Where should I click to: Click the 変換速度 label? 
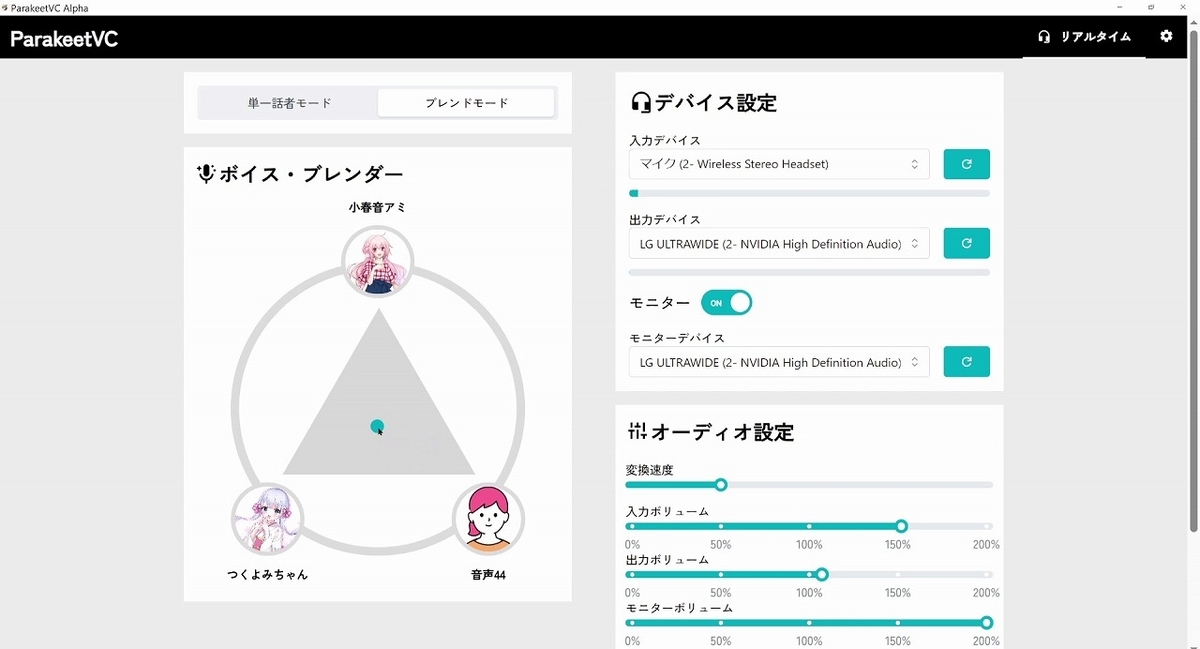pyautogui.click(x=650, y=470)
